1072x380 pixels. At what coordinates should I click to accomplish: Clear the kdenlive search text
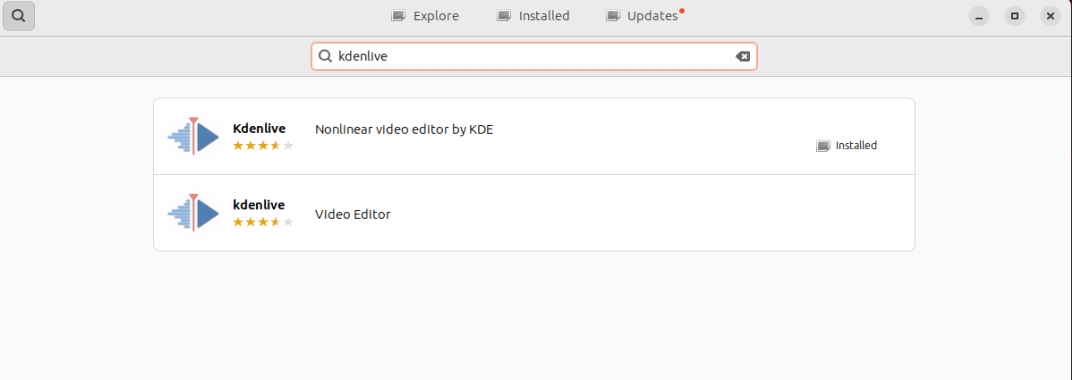click(742, 57)
